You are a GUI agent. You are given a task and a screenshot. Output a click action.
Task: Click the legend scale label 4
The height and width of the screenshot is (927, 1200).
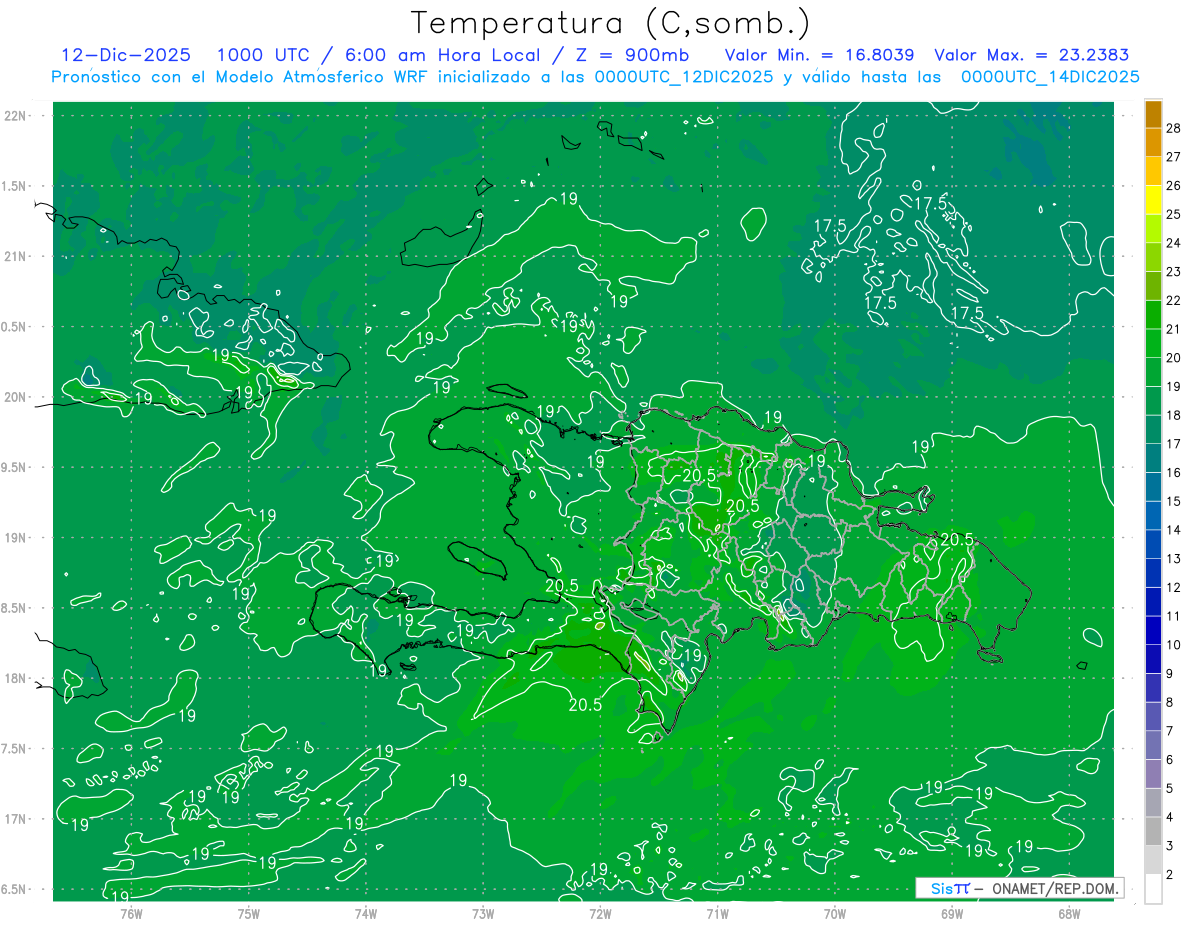coord(1170,817)
